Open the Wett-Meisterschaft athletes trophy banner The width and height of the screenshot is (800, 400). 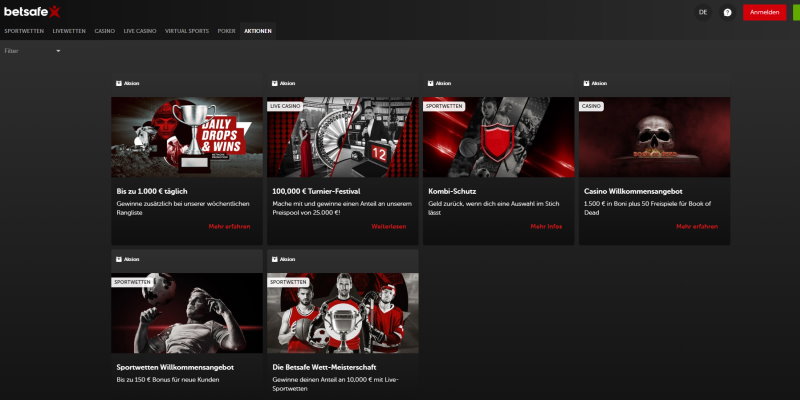(x=343, y=313)
